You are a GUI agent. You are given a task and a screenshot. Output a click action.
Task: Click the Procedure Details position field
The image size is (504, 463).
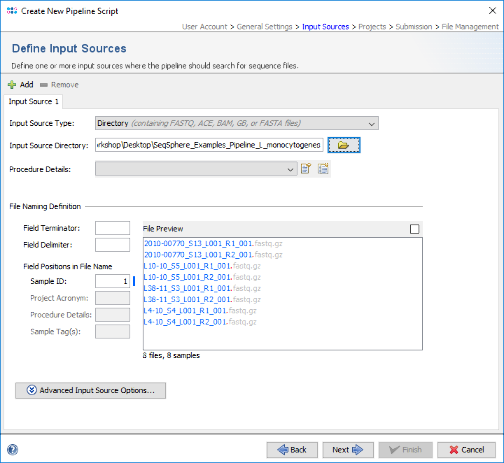click(x=112, y=315)
